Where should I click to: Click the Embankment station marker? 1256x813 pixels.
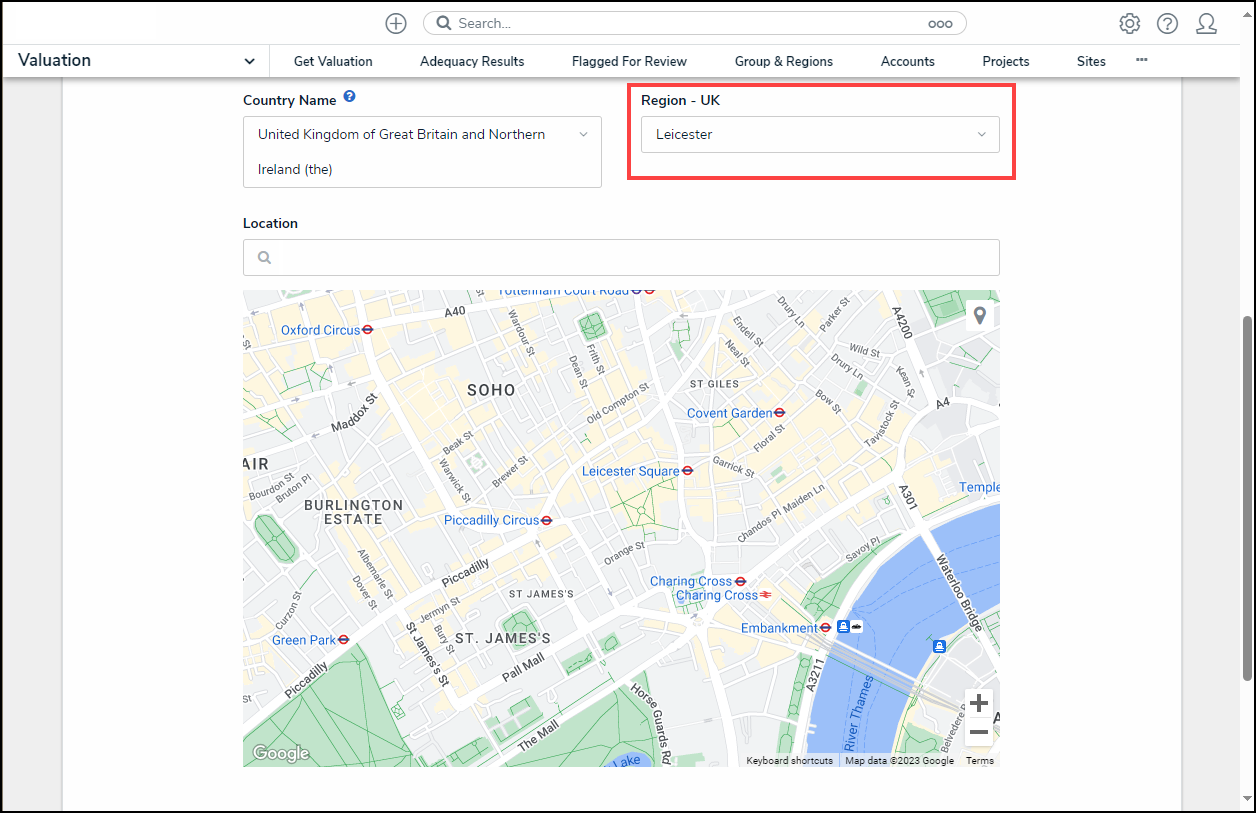826,627
